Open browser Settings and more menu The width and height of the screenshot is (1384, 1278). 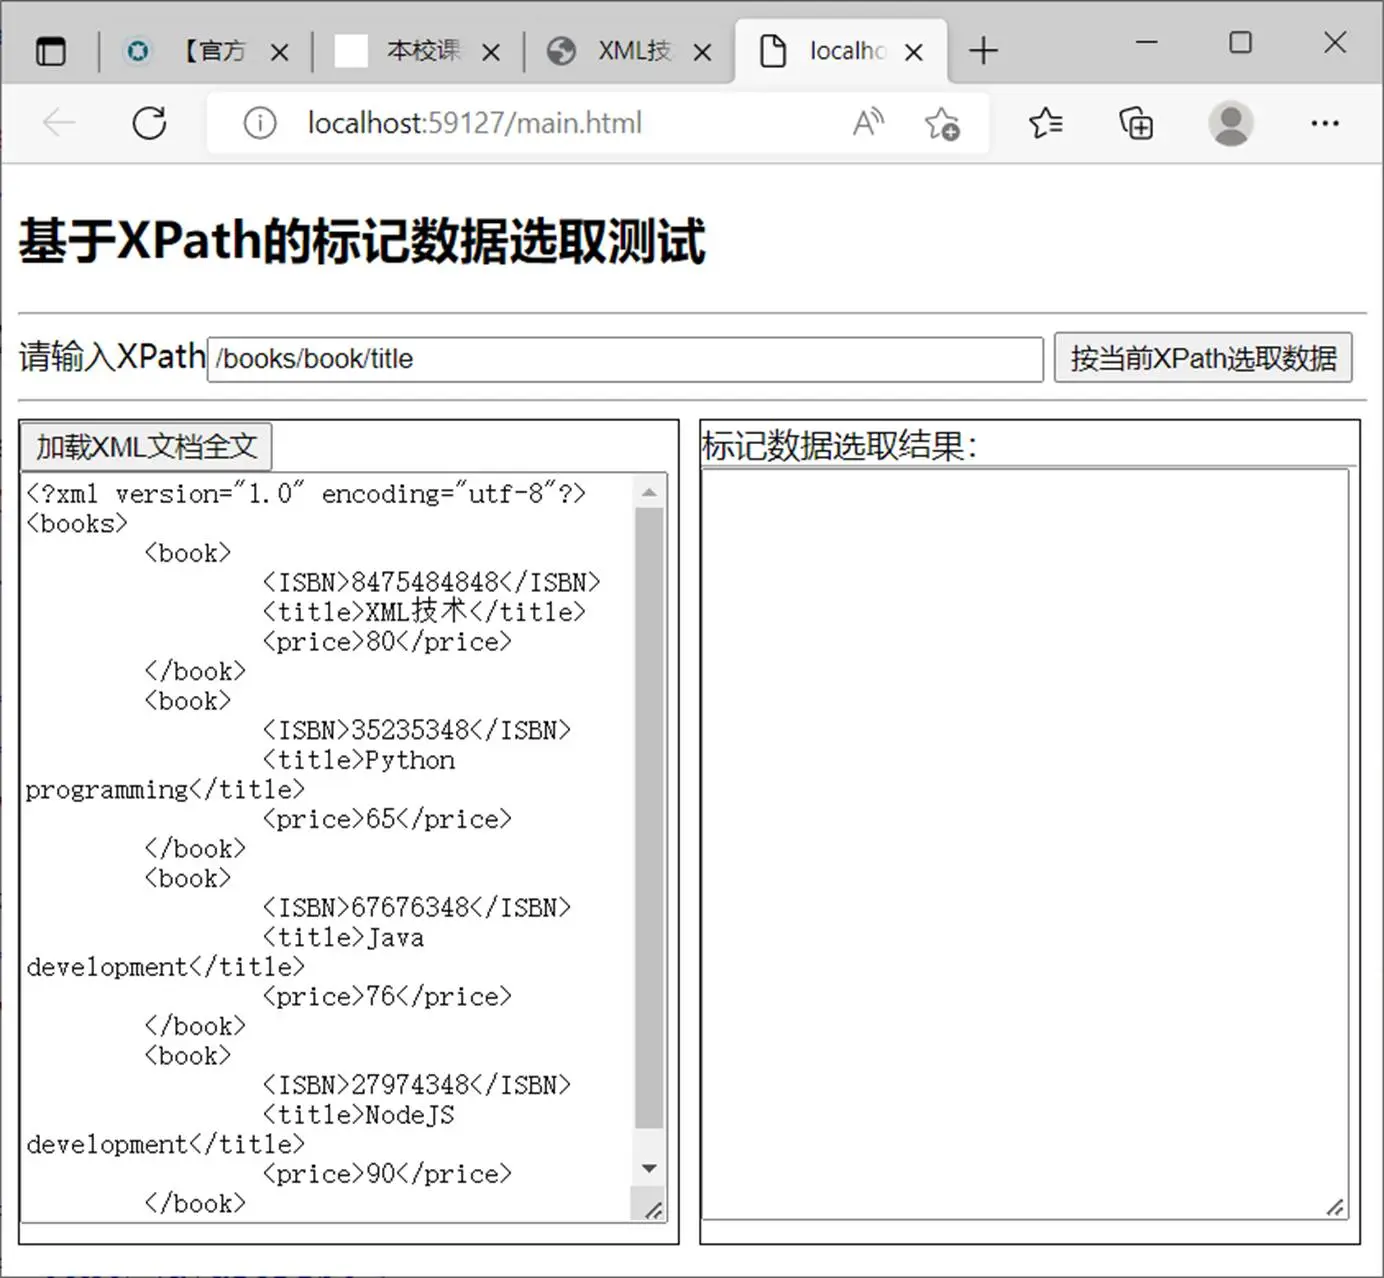(1325, 123)
